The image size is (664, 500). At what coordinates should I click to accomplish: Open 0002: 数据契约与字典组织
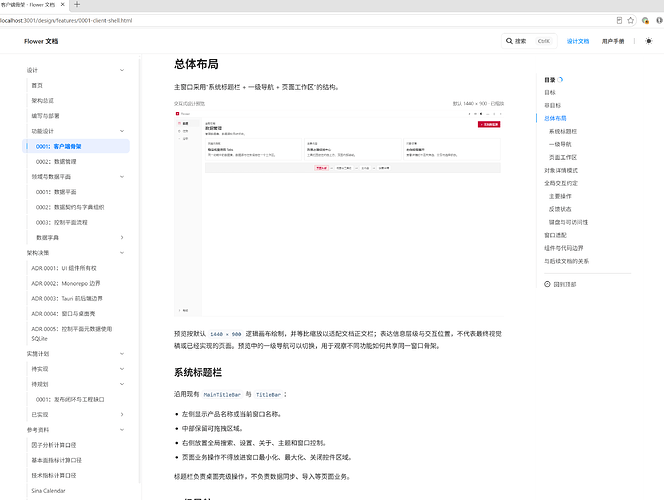[x=70, y=207]
